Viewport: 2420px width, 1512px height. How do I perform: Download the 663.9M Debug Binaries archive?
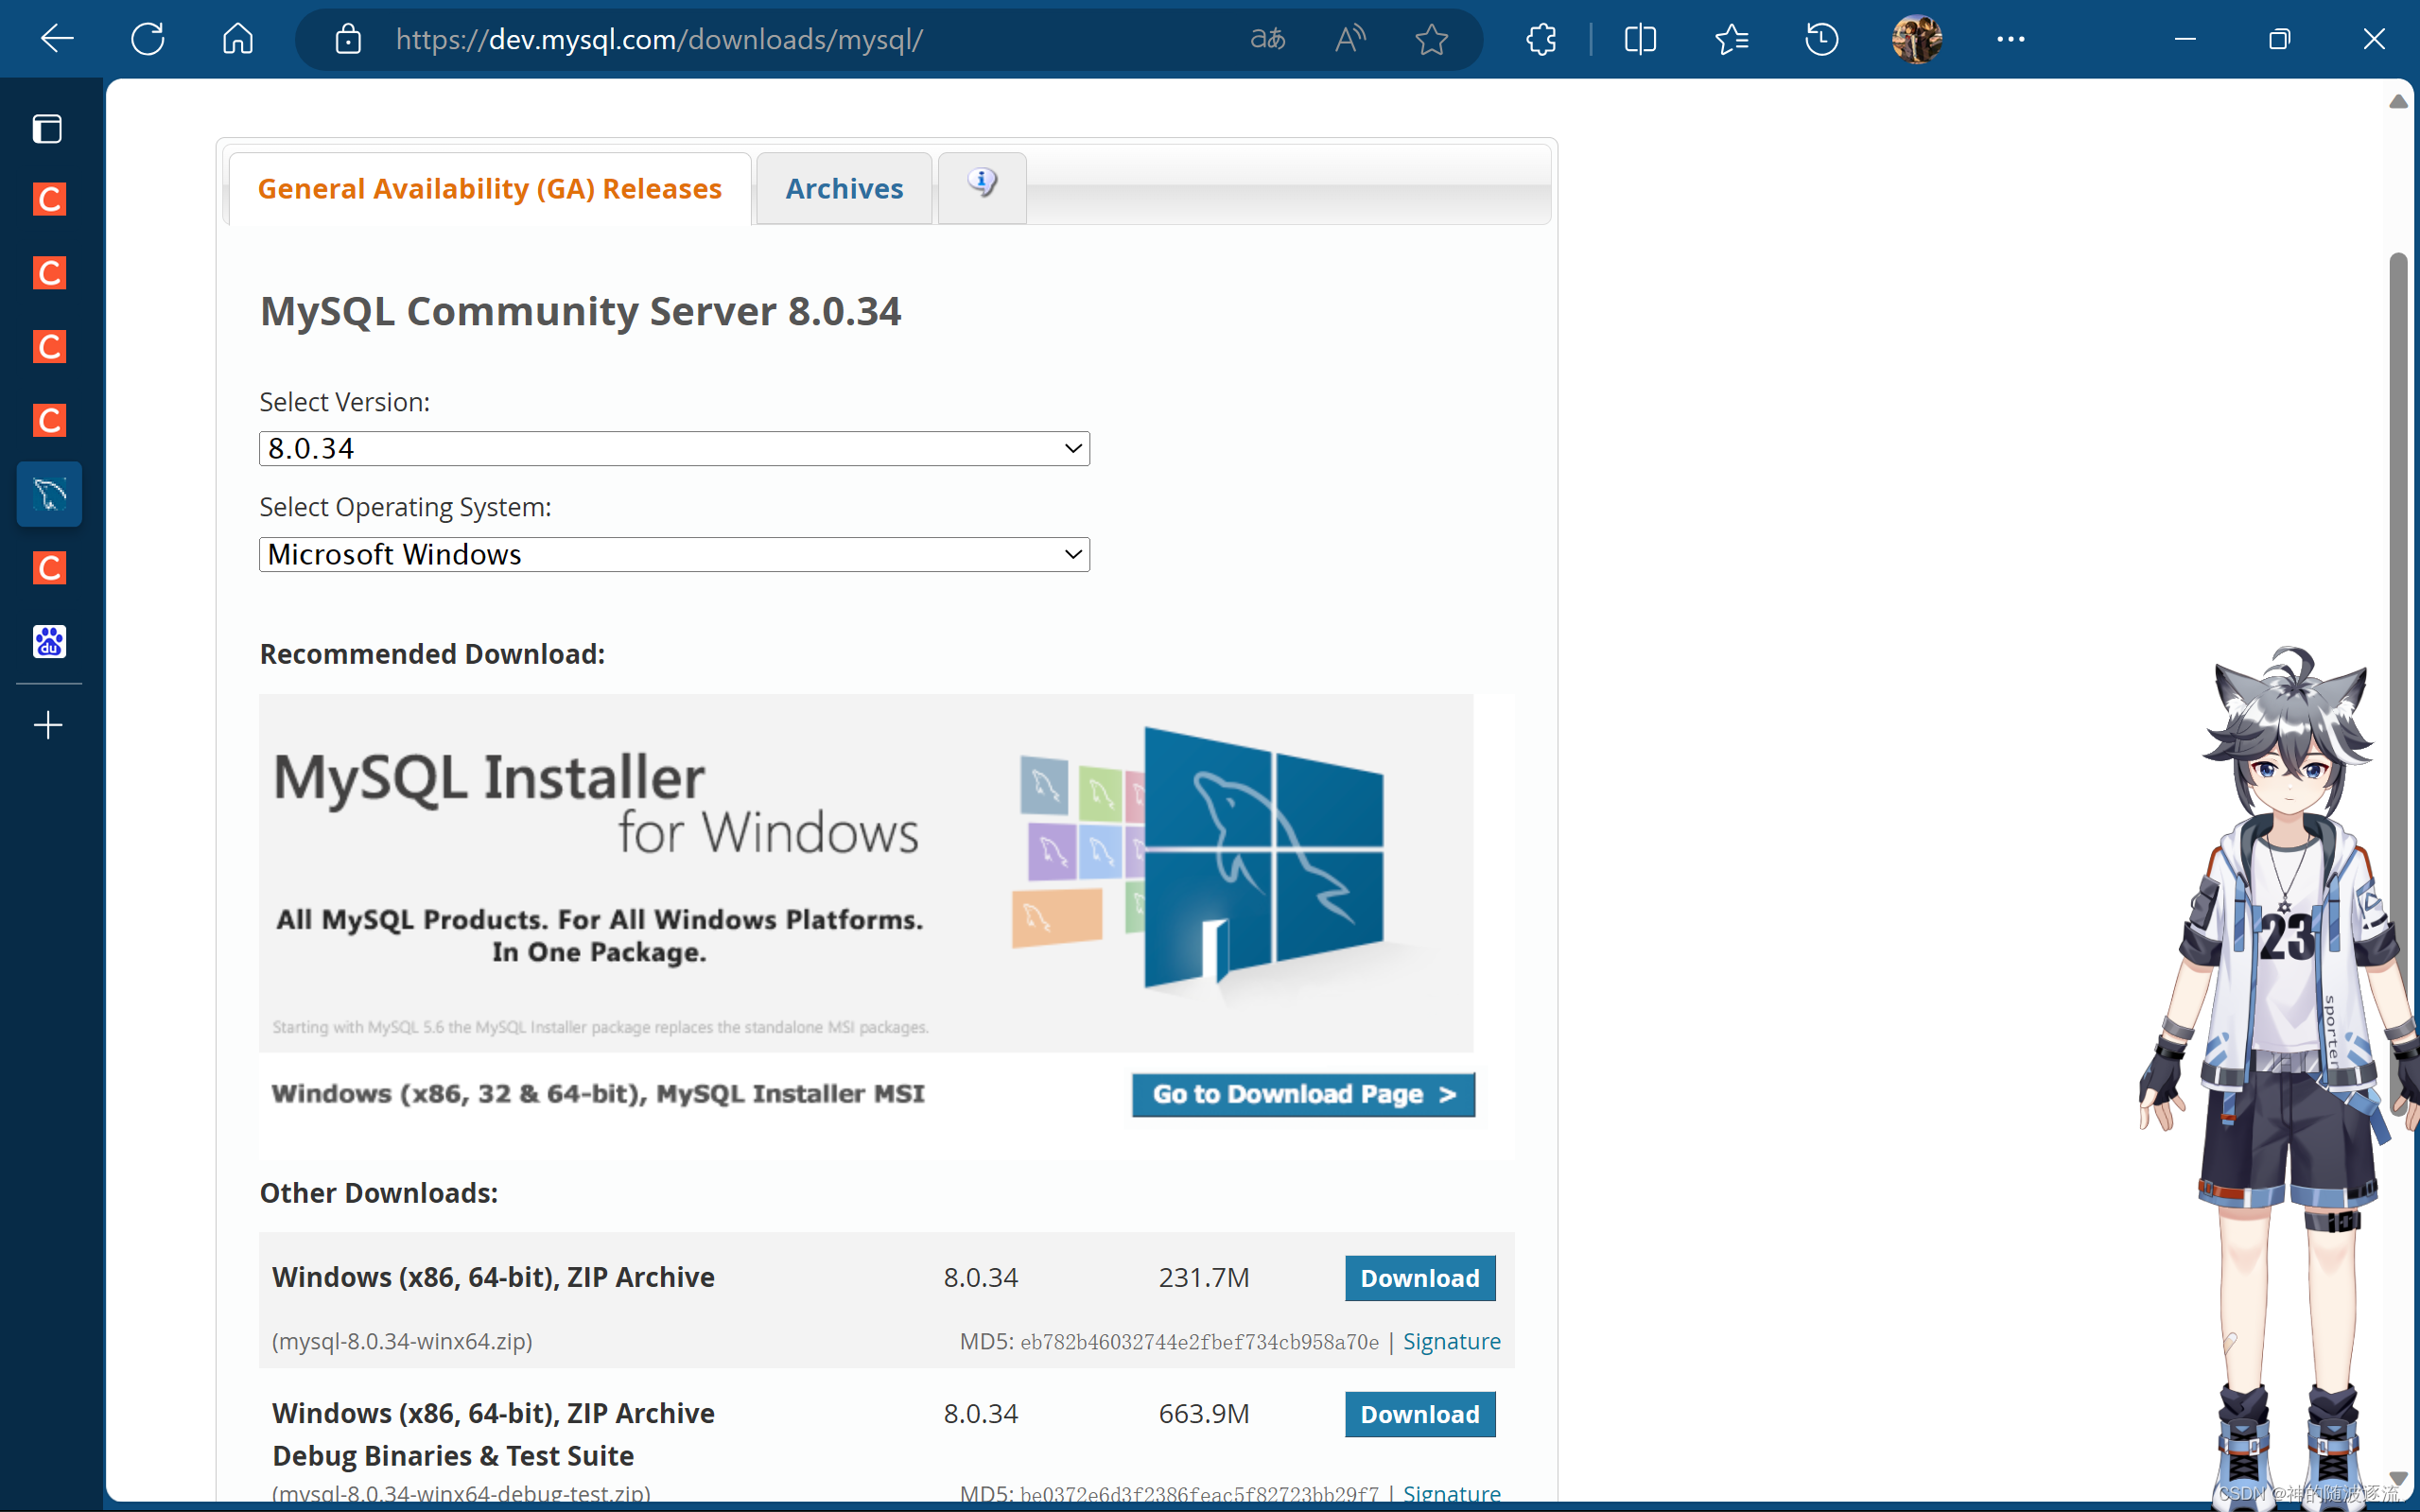tap(1420, 1414)
